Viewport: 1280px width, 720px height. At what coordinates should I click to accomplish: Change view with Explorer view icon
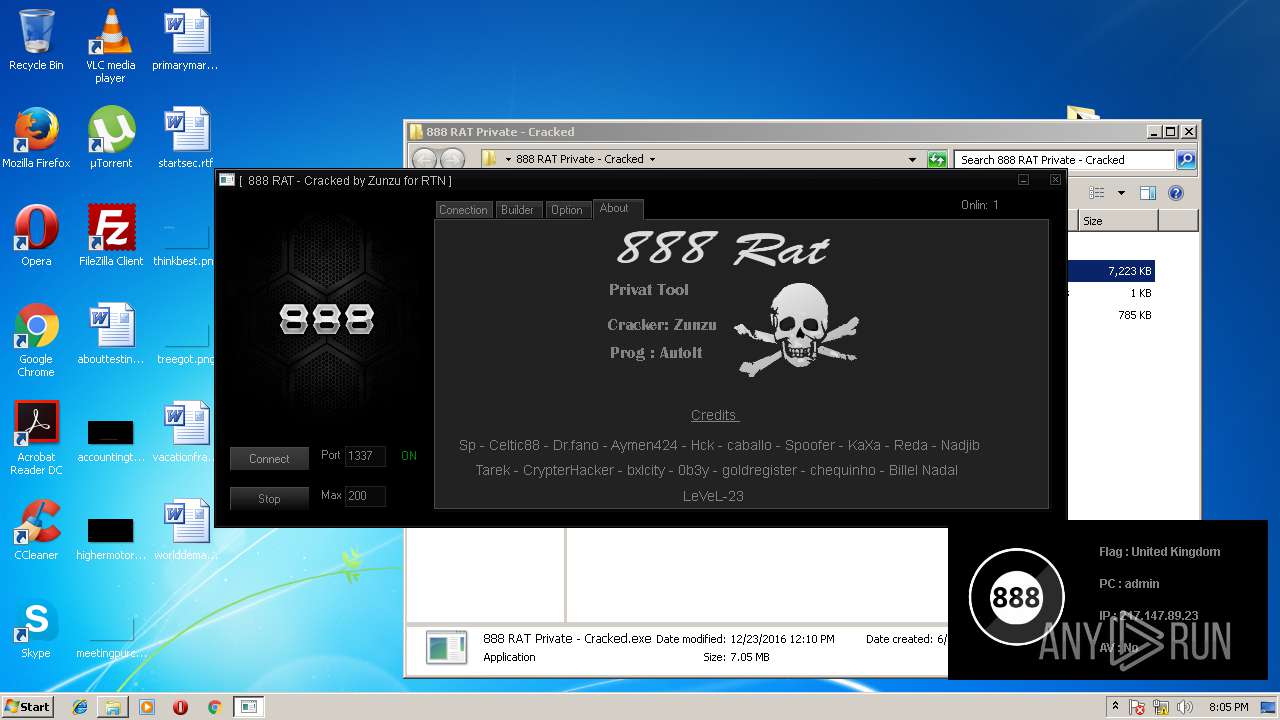1097,193
